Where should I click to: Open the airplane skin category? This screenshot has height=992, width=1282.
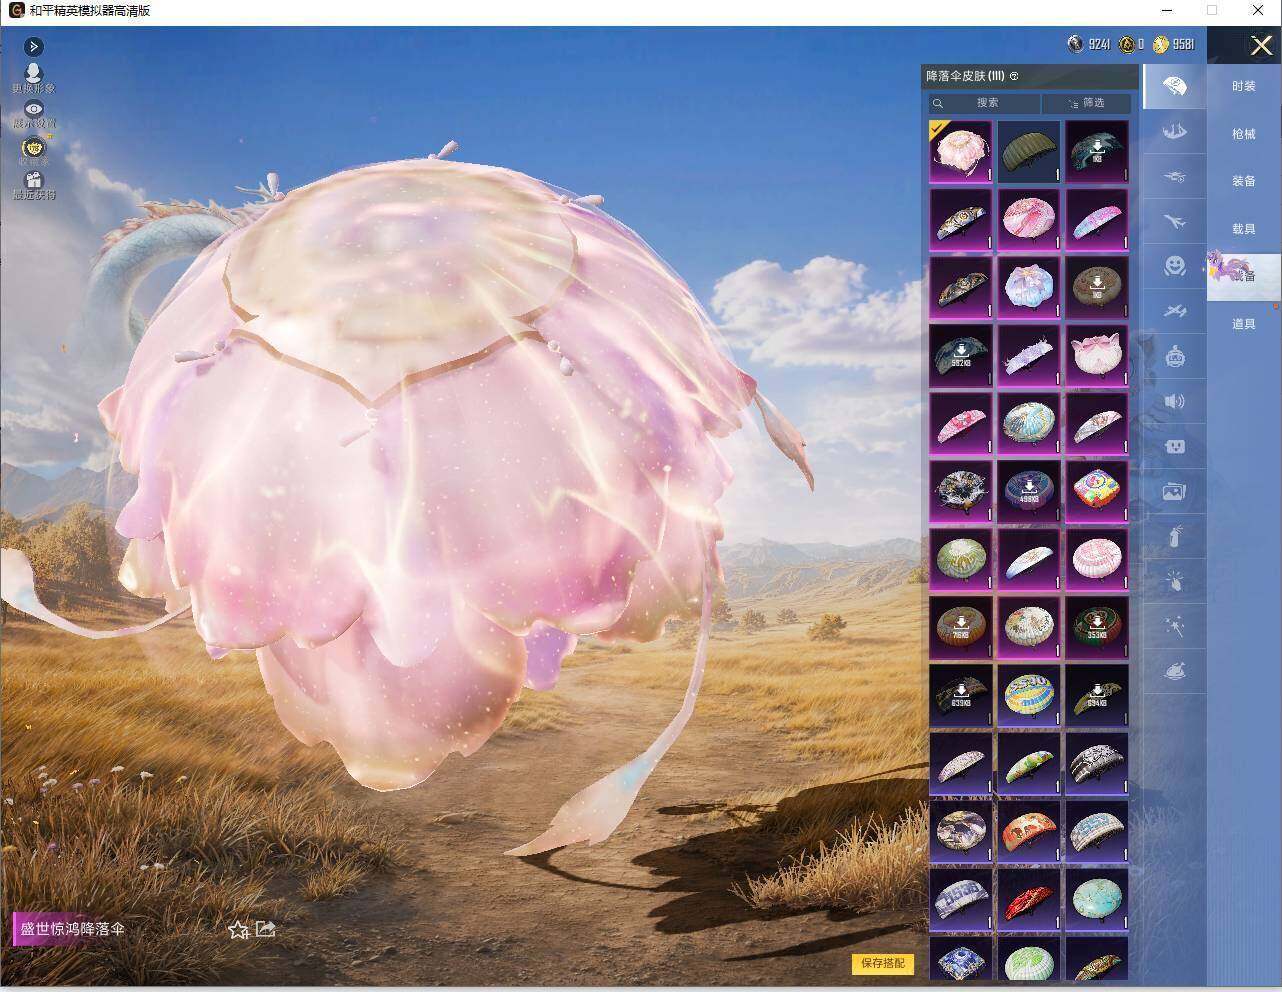pyautogui.click(x=1175, y=221)
